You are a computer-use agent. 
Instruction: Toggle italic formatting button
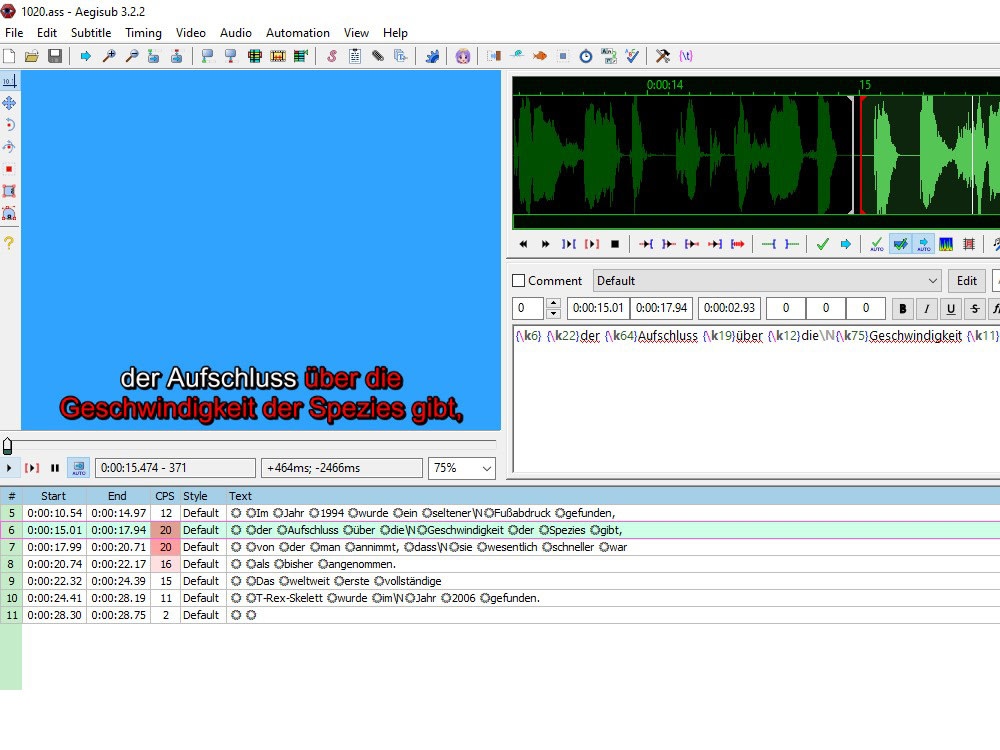(927, 309)
